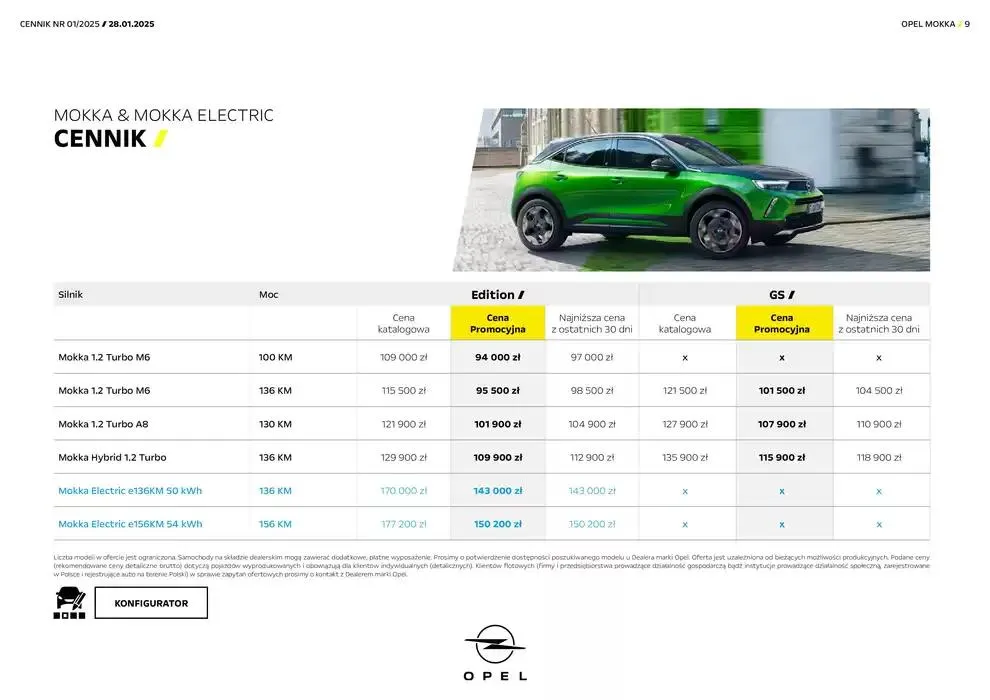
Task: Click the 115 900 zł GS promotional price
Action: coord(781,457)
